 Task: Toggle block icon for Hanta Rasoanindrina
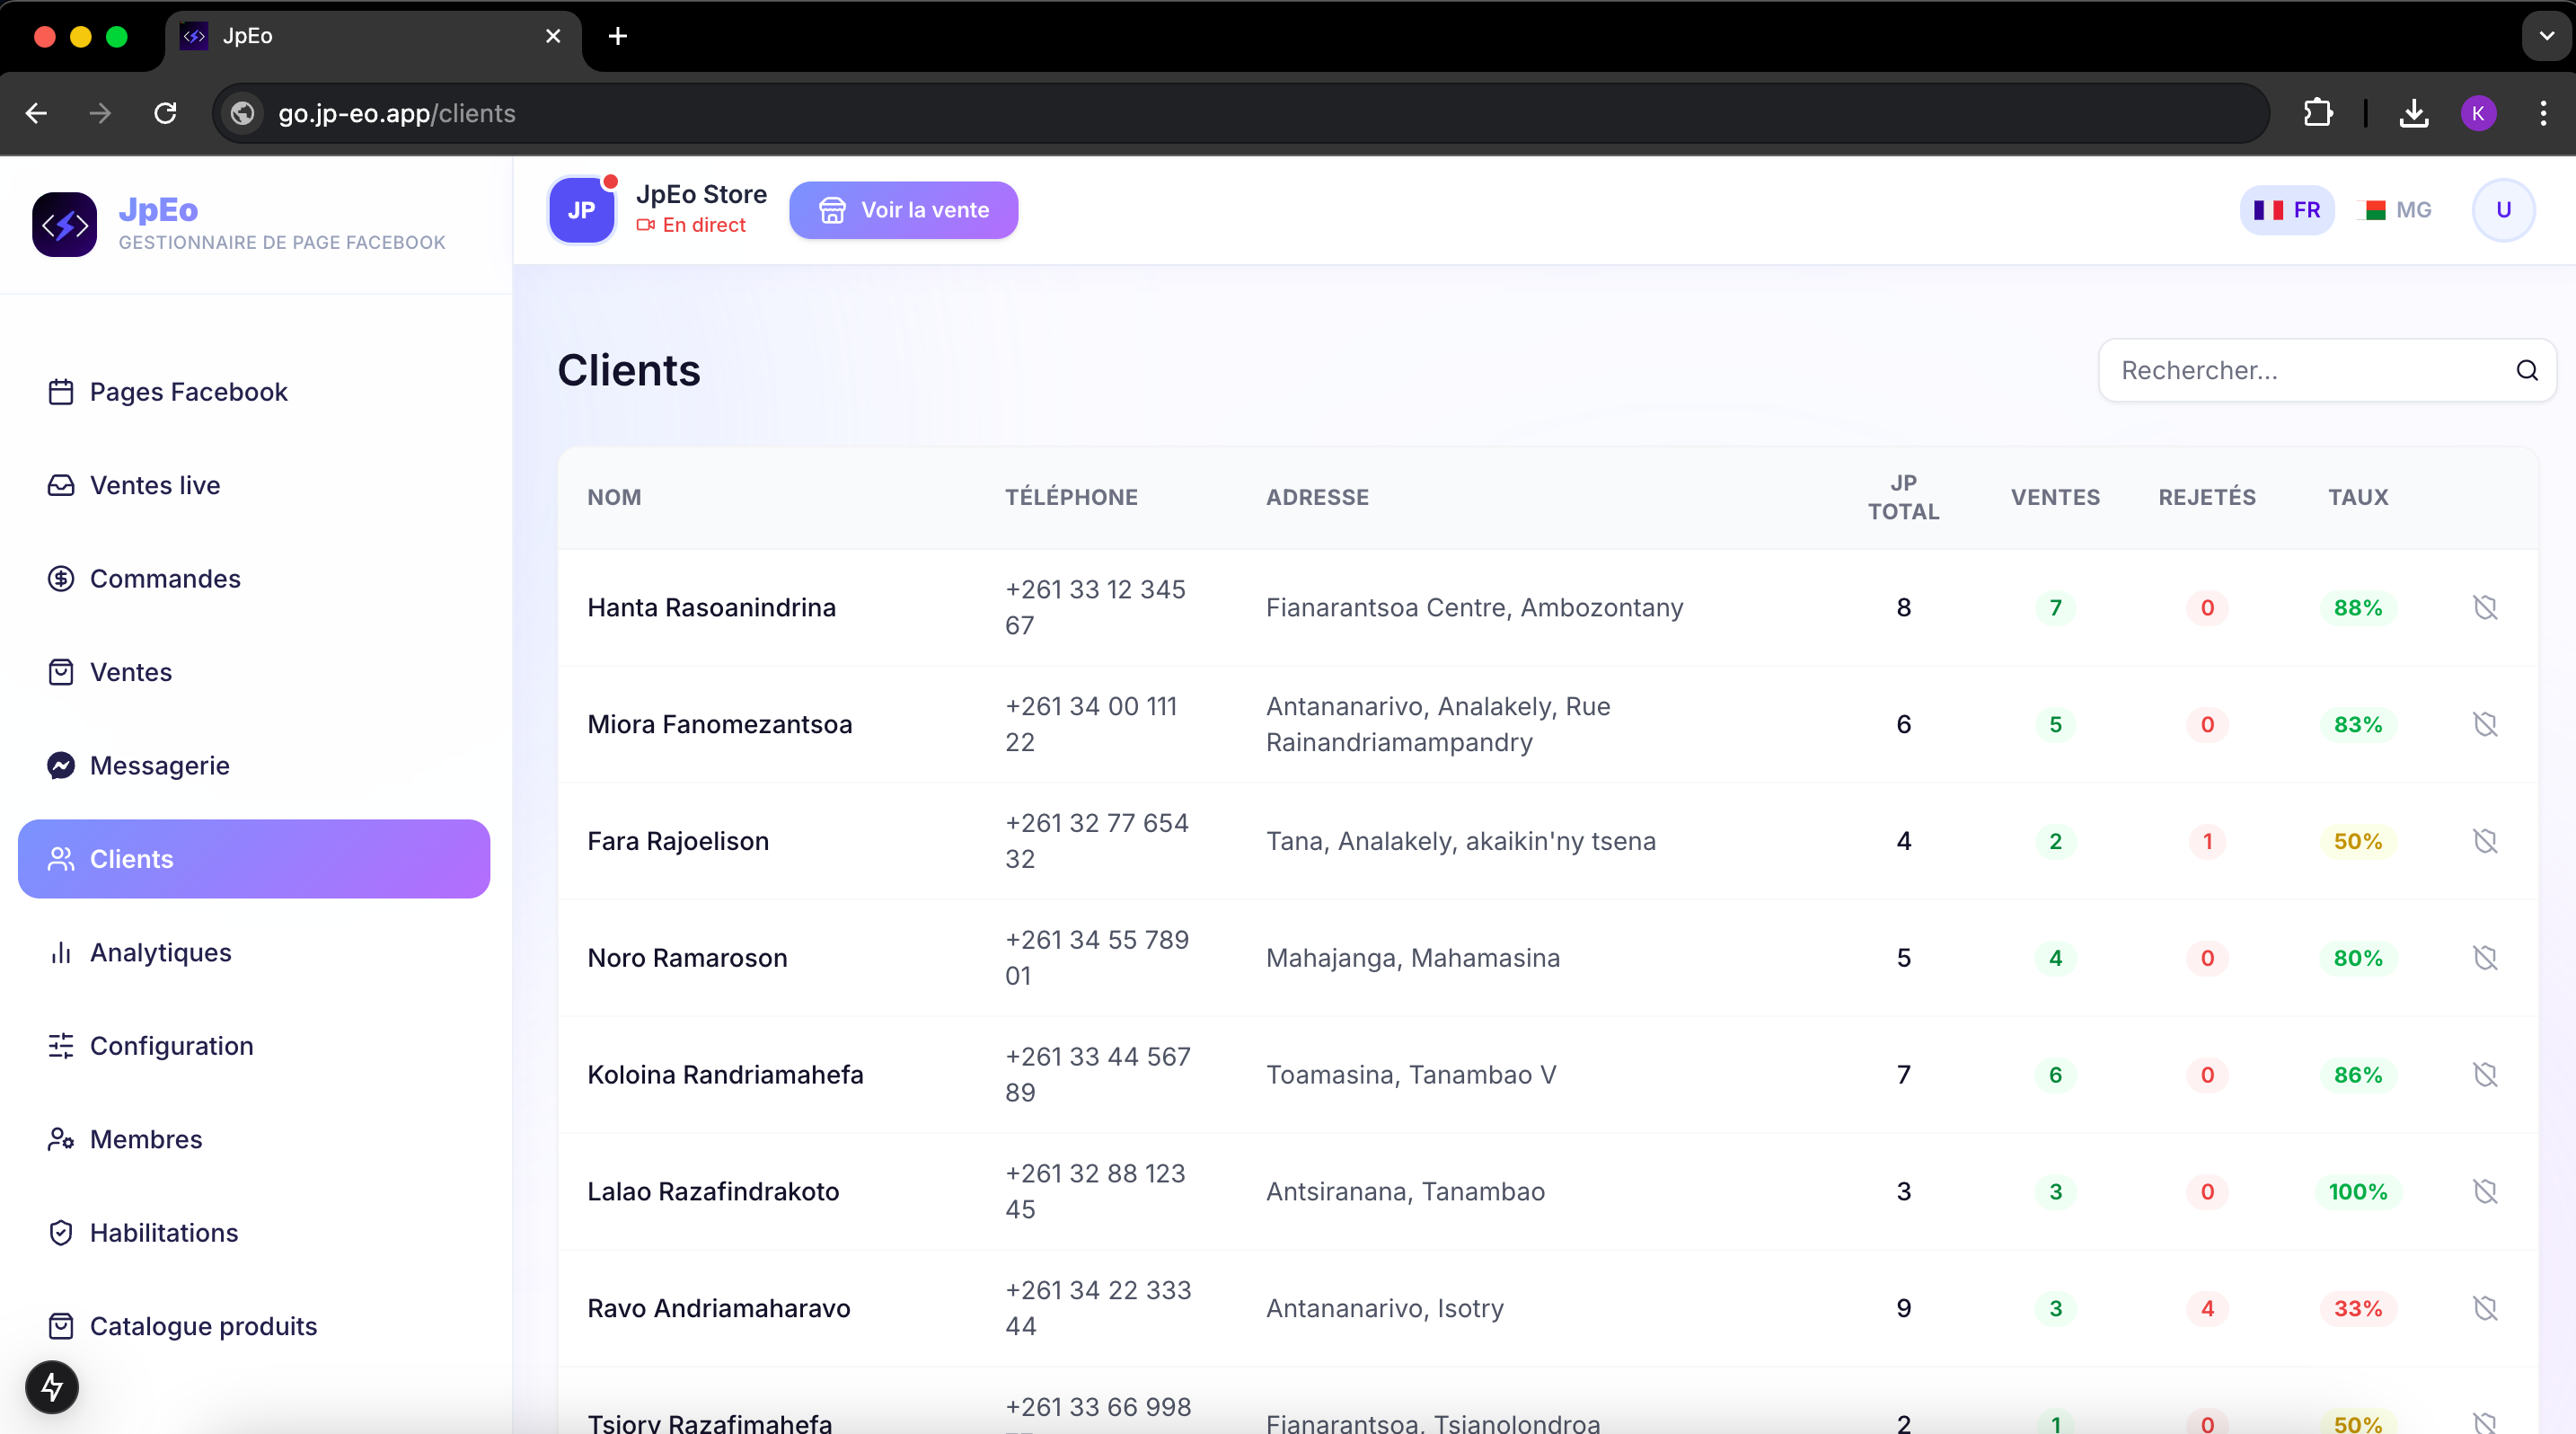(x=2485, y=607)
